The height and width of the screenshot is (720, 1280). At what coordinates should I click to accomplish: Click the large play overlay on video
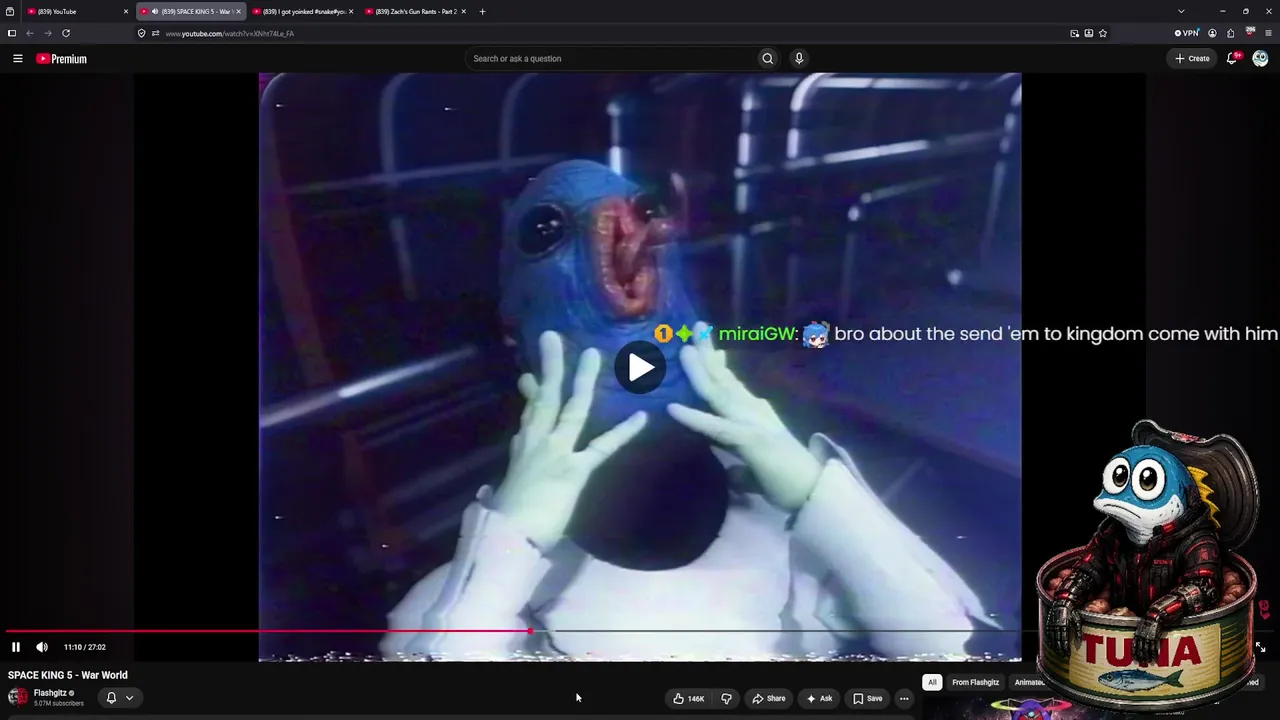(640, 367)
